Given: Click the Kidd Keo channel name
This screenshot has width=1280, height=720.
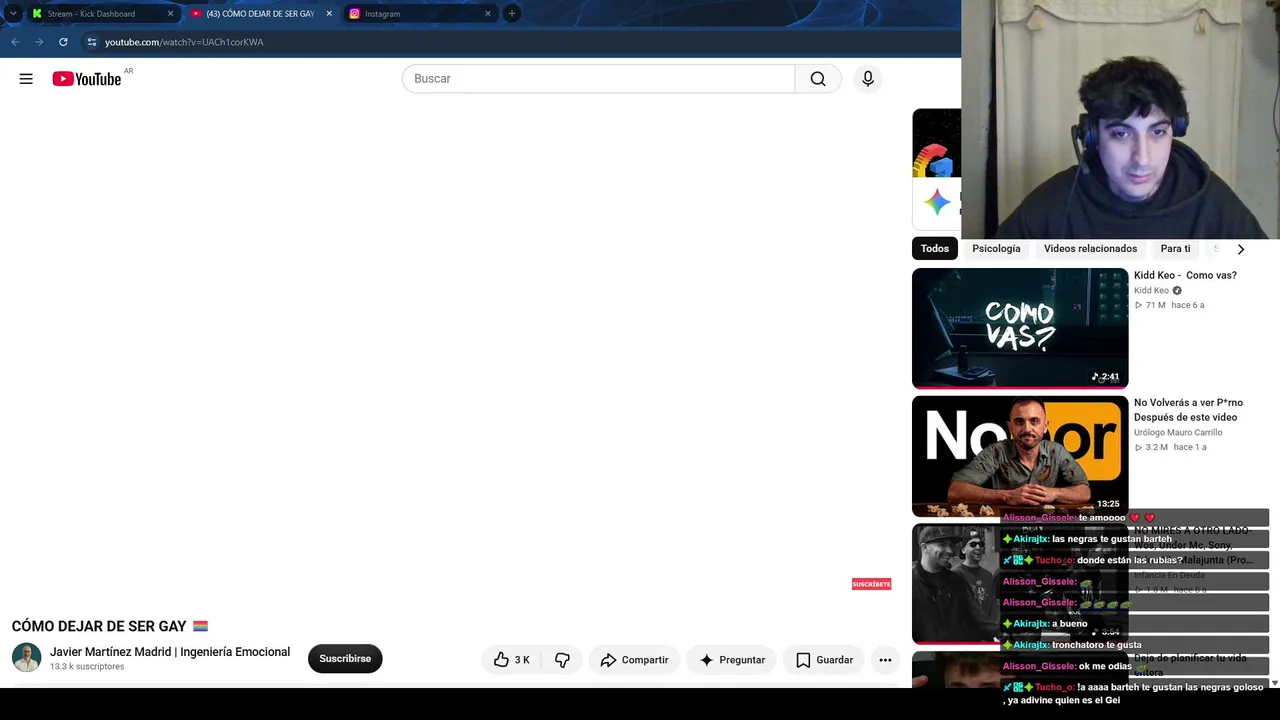Looking at the screenshot, I should [x=1151, y=291].
